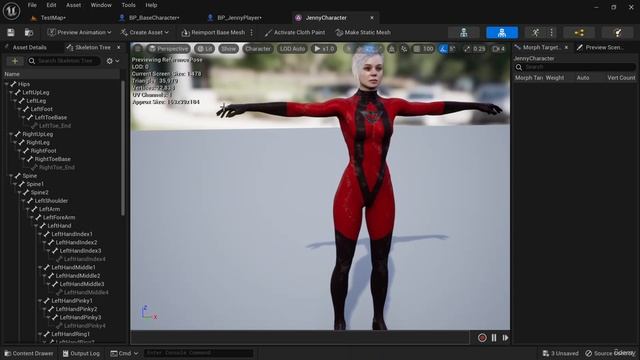The image size is (640, 360).
Task: Open the Perspective view dropdown
Action: (169, 49)
